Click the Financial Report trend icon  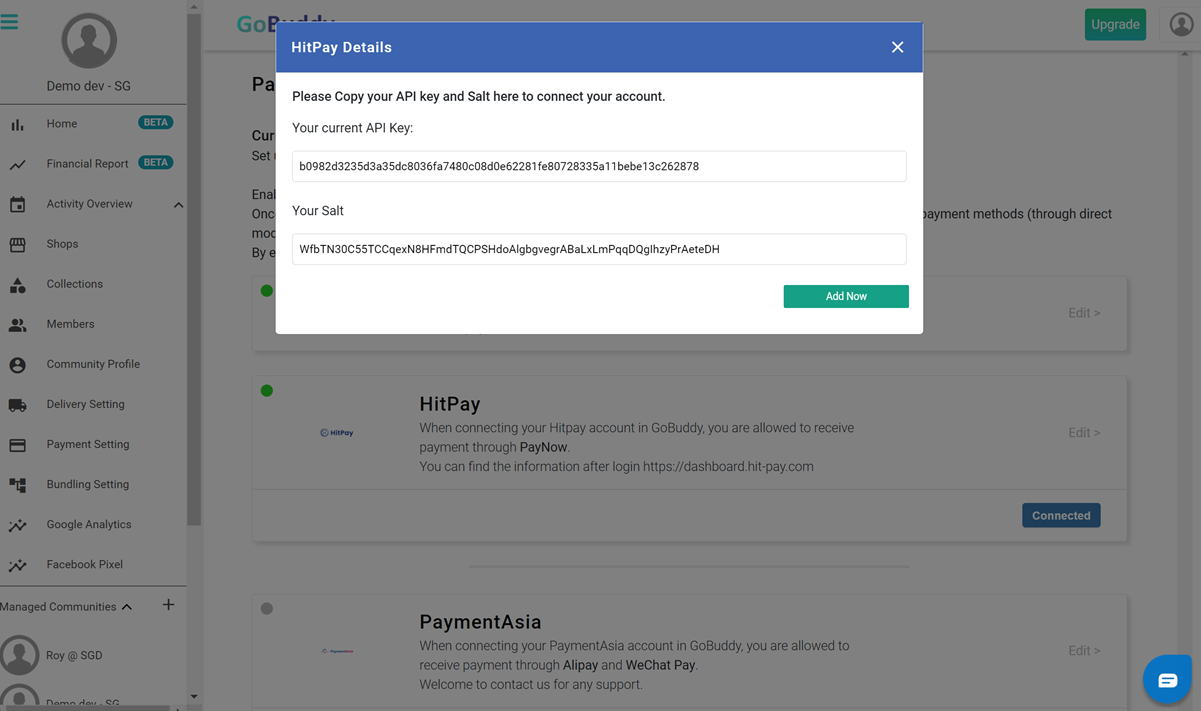tap(17, 165)
